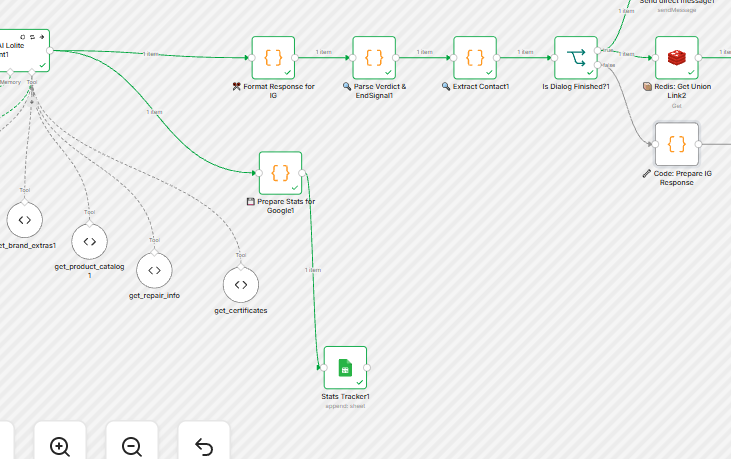Click the output handle of Parse Verdict & EndSignal1
Viewport: 731px width, 459px height.
pos(396,58)
